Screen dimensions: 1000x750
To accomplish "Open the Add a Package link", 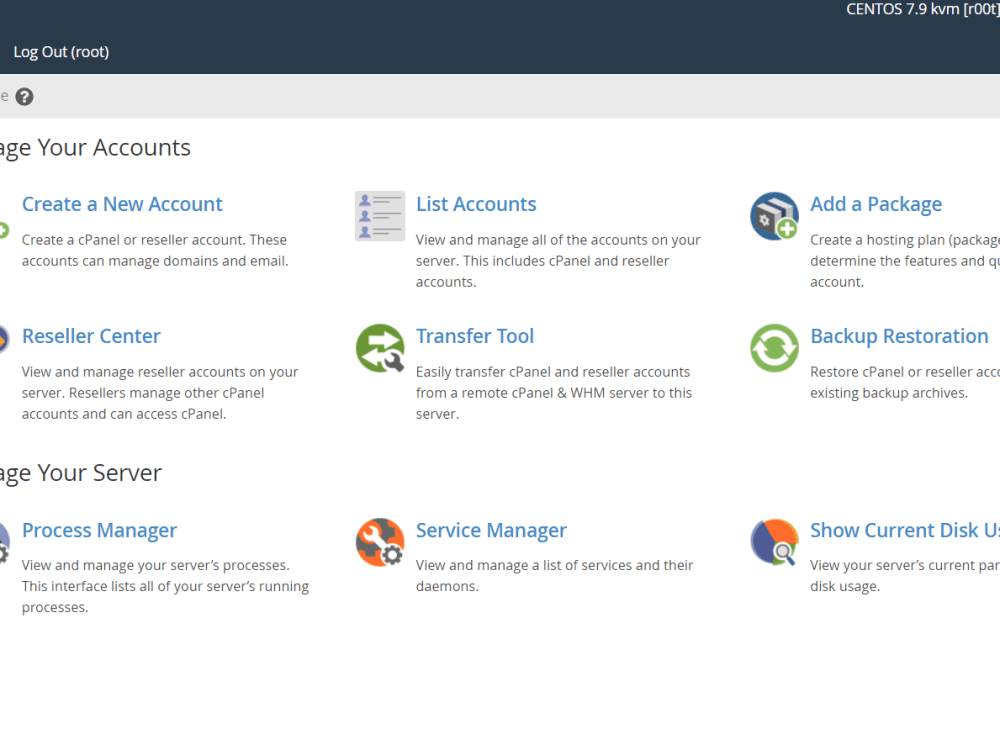I will pyautogui.click(x=876, y=204).
